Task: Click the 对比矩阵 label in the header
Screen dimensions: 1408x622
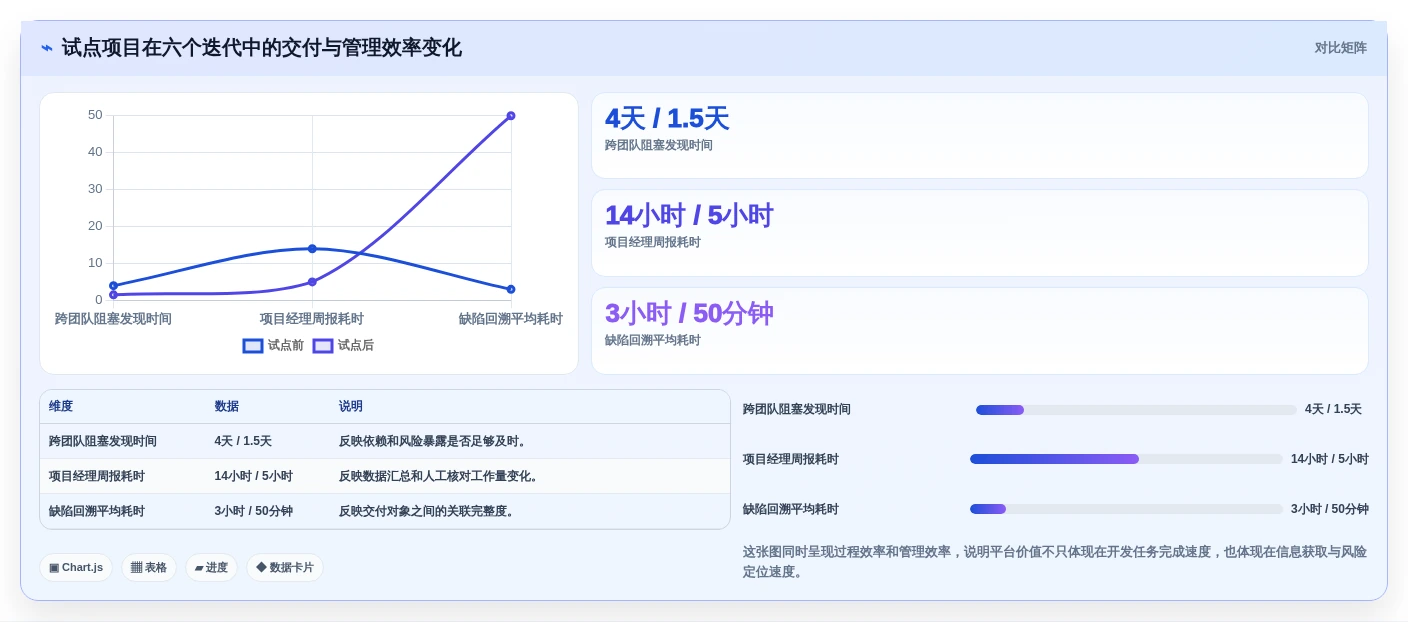Action: coord(1340,48)
